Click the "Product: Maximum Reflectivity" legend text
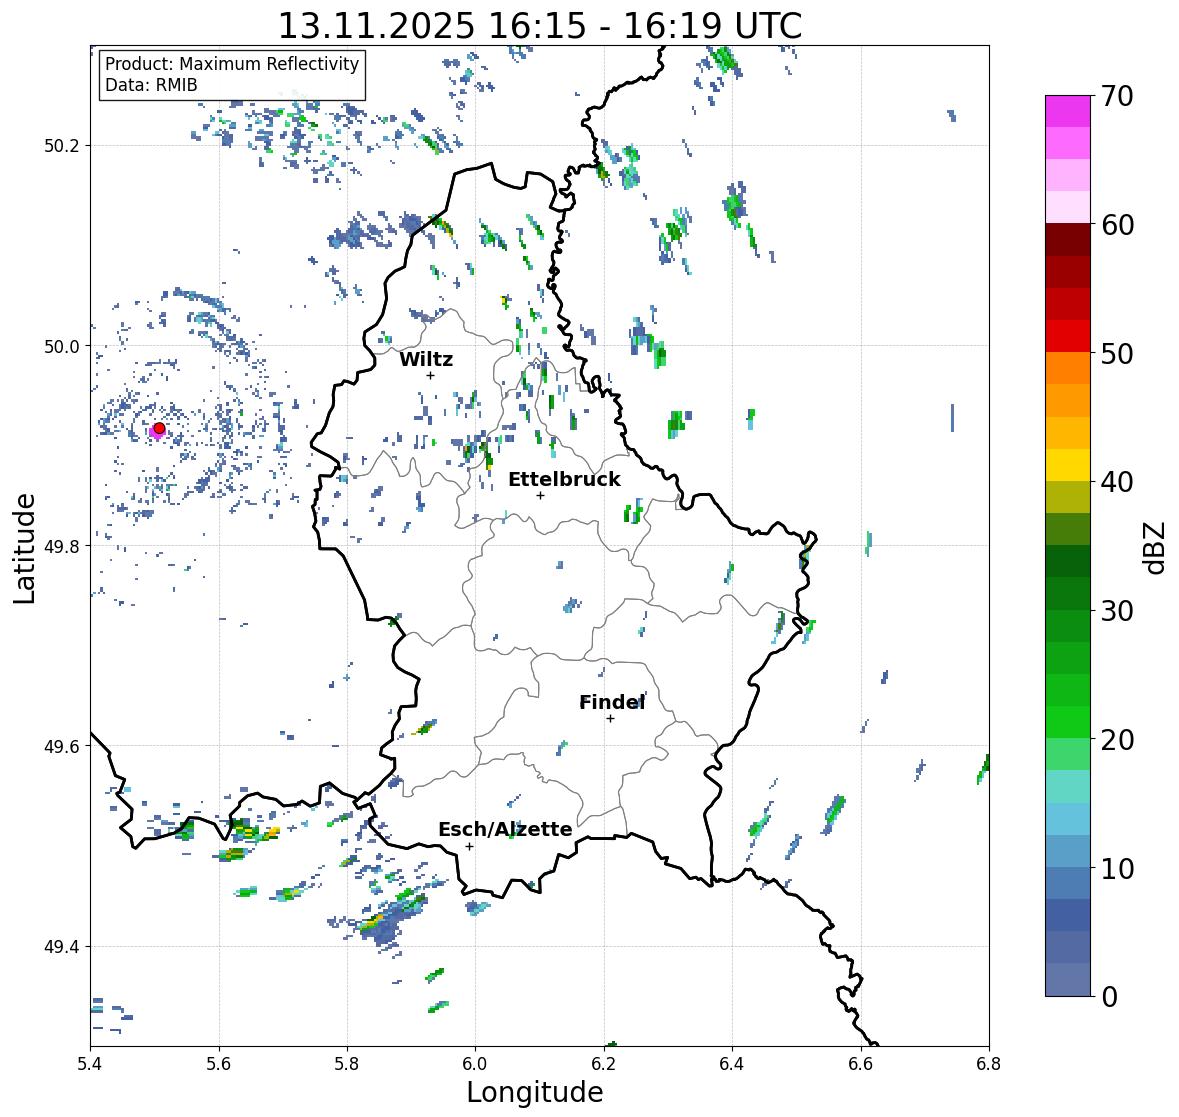The height and width of the screenshot is (1117, 1179). click(x=232, y=64)
